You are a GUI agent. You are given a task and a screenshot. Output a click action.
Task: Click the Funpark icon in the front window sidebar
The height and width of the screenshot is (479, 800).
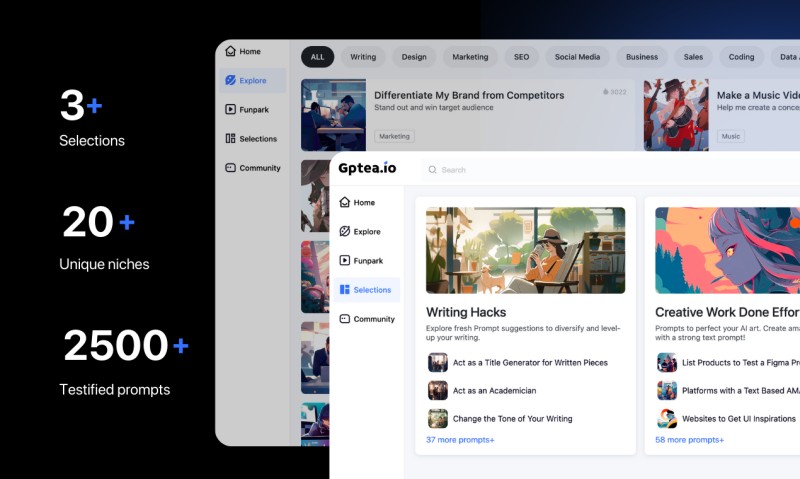point(345,260)
